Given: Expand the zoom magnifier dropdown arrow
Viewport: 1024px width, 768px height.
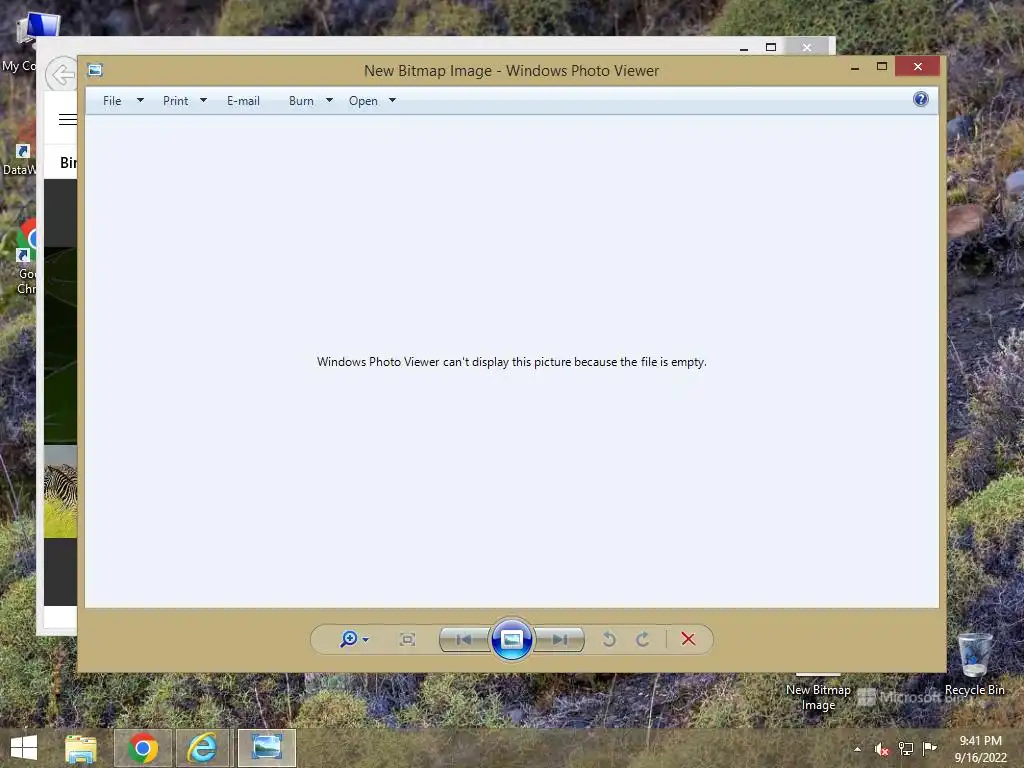Looking at the screenshot, I should click(366, 639).
